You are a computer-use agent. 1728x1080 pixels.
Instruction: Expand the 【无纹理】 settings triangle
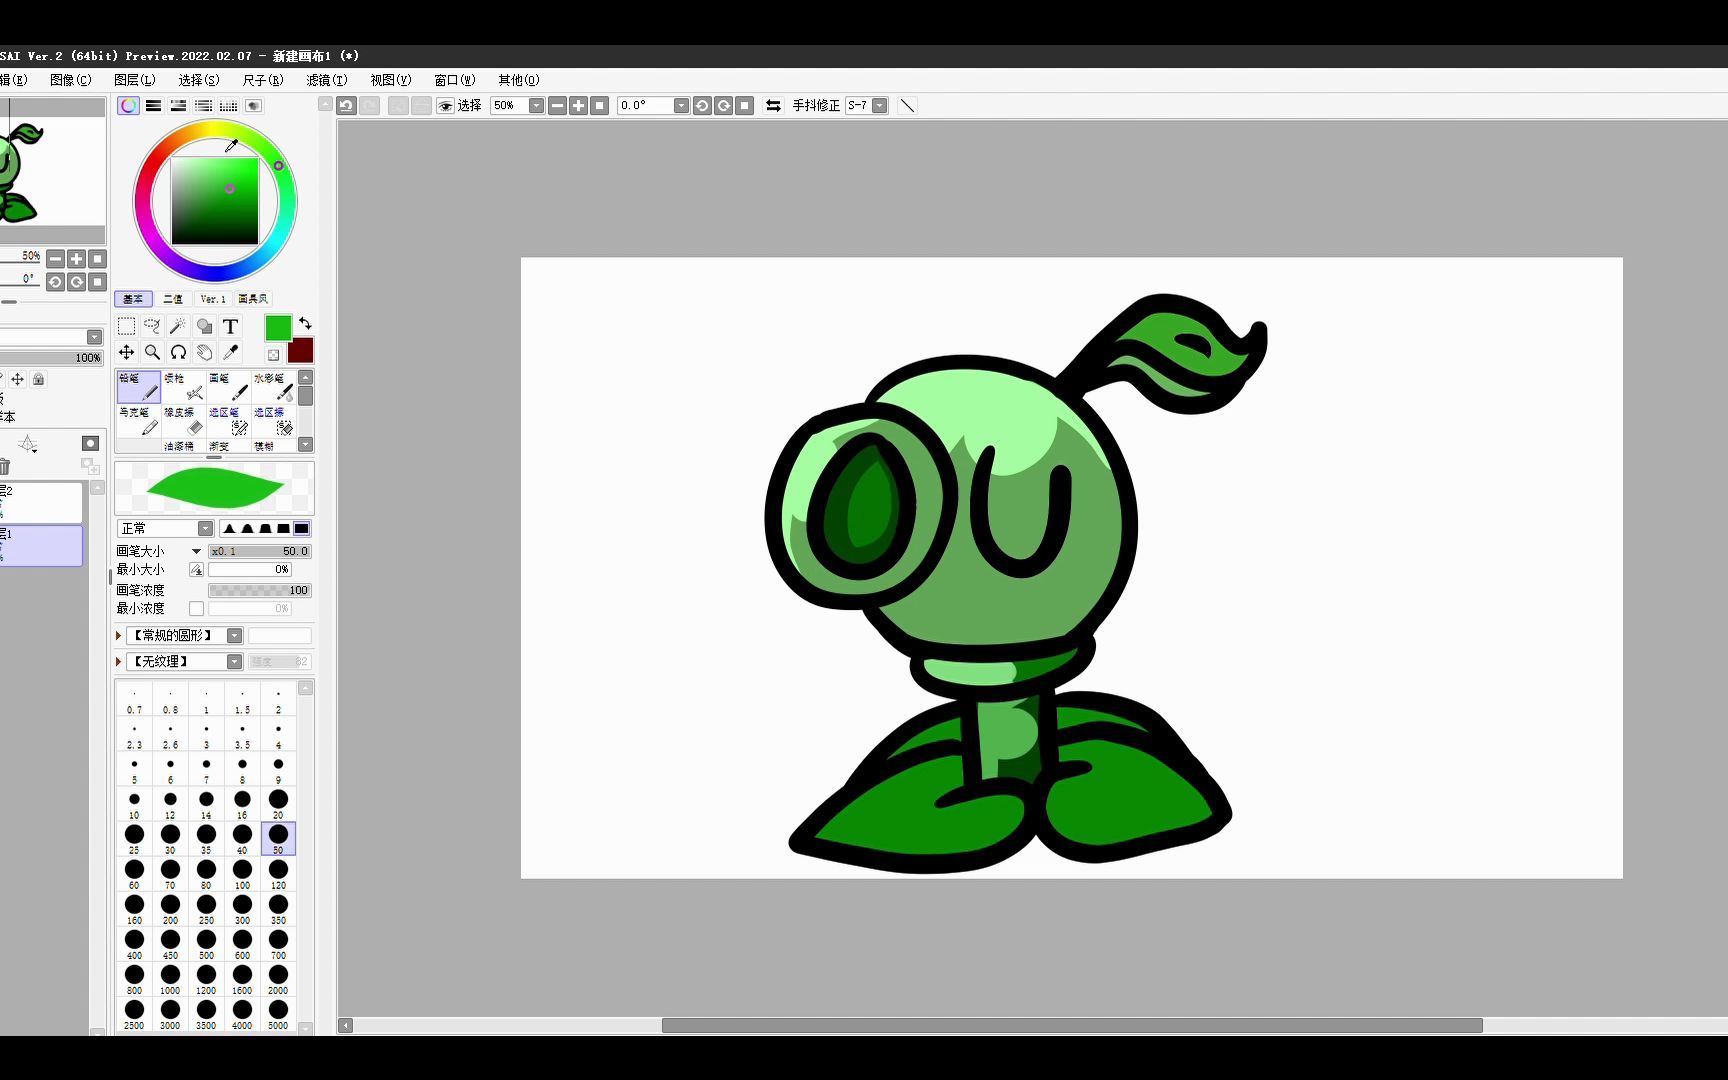(x=119, y=661)
